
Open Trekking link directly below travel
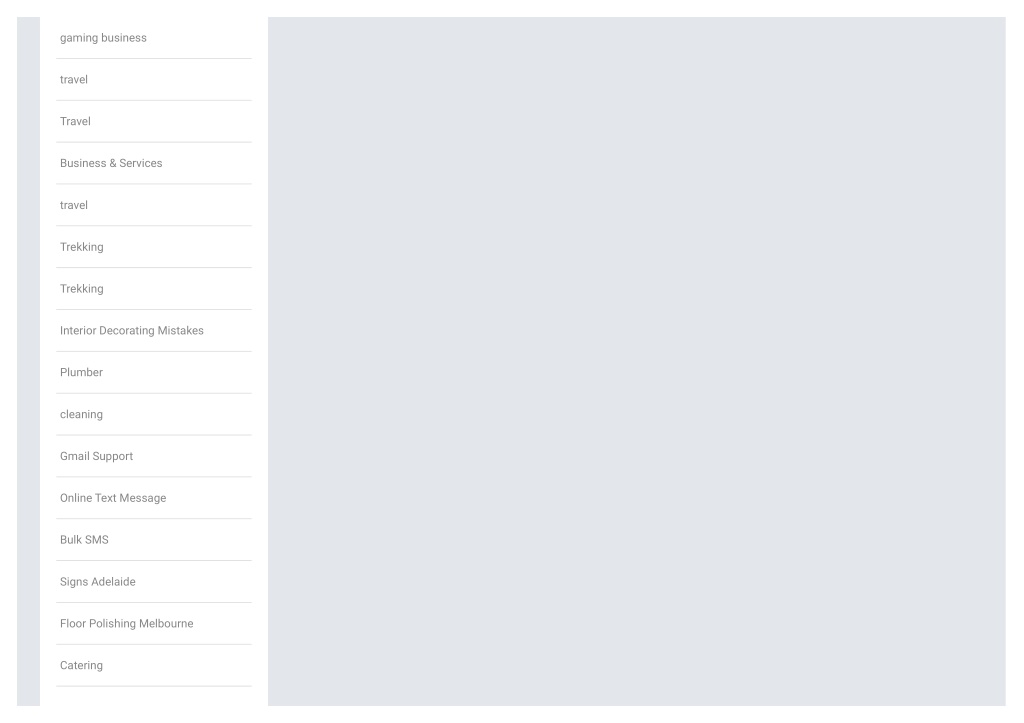pos(82,247)
